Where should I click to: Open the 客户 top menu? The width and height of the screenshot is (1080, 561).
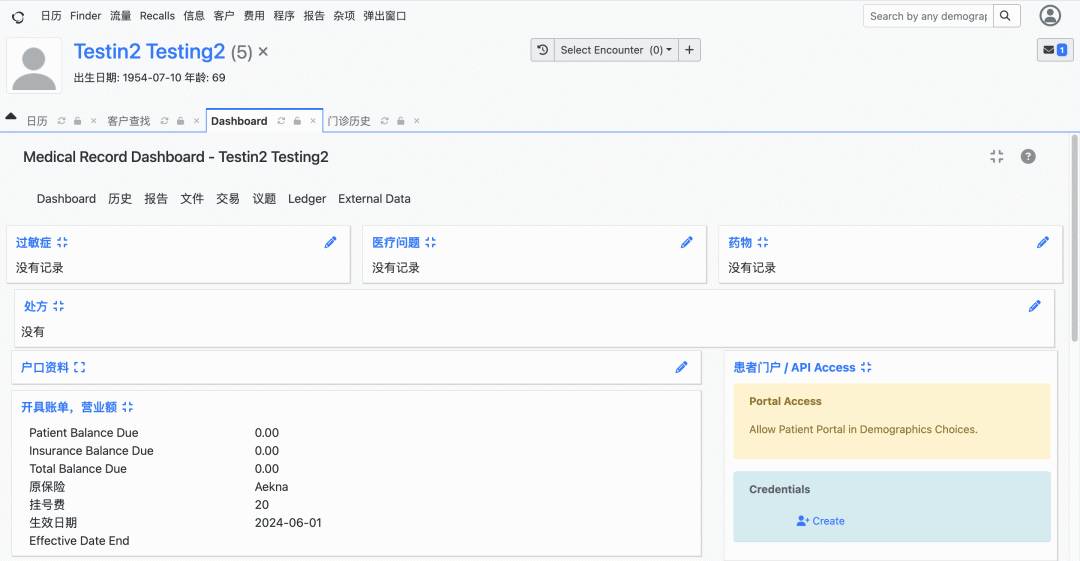(224, 16)
